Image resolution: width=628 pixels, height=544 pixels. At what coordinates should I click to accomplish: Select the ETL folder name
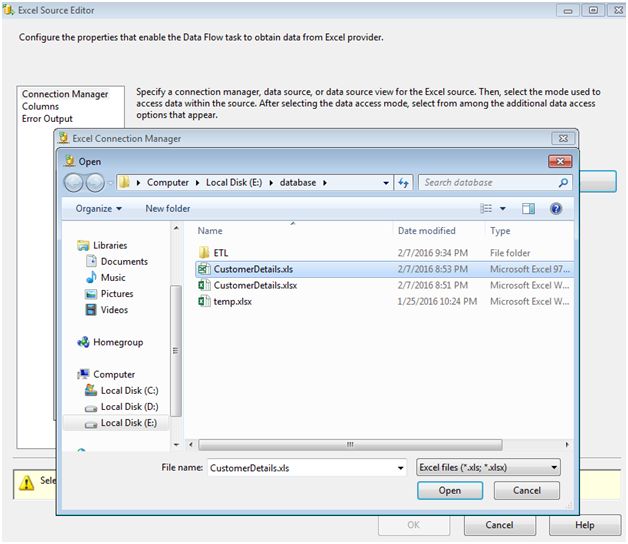[221, 253]
